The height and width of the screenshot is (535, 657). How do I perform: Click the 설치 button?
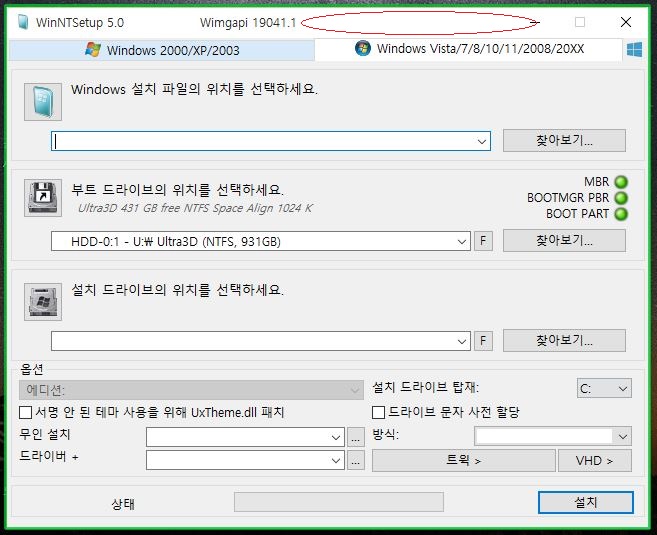coord(585,502)
